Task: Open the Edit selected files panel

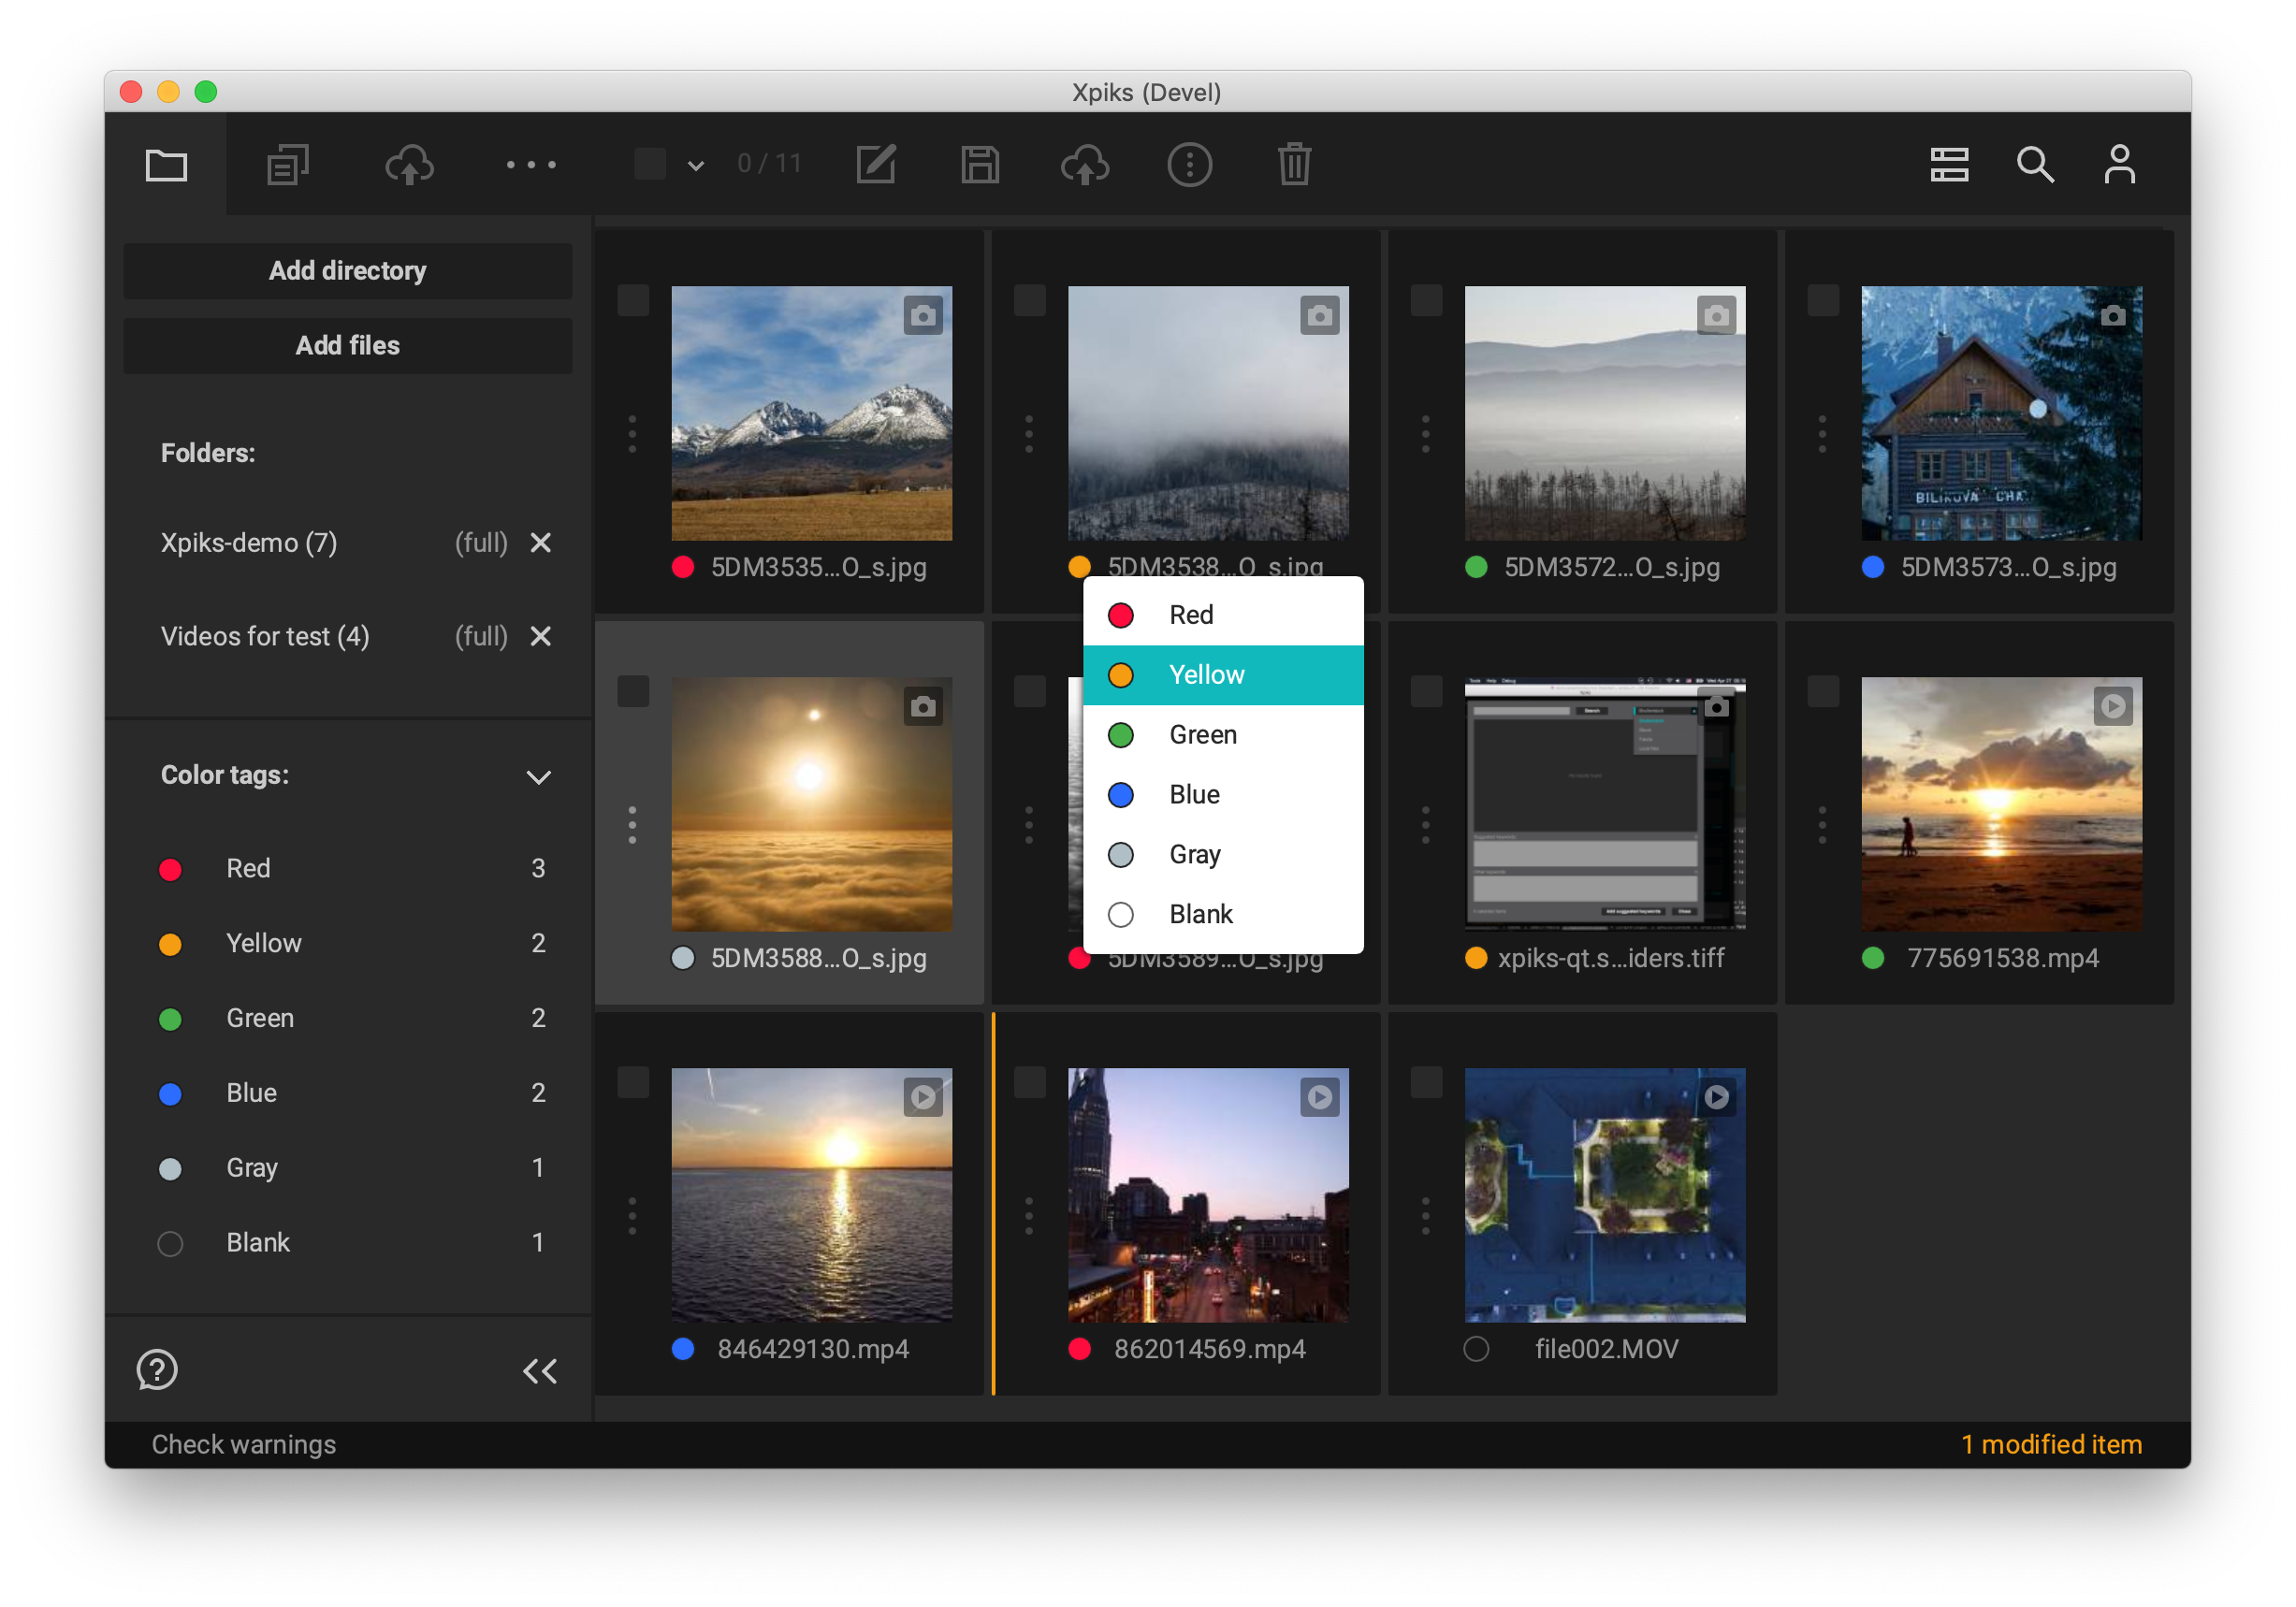Action: [x=877, y=164]
